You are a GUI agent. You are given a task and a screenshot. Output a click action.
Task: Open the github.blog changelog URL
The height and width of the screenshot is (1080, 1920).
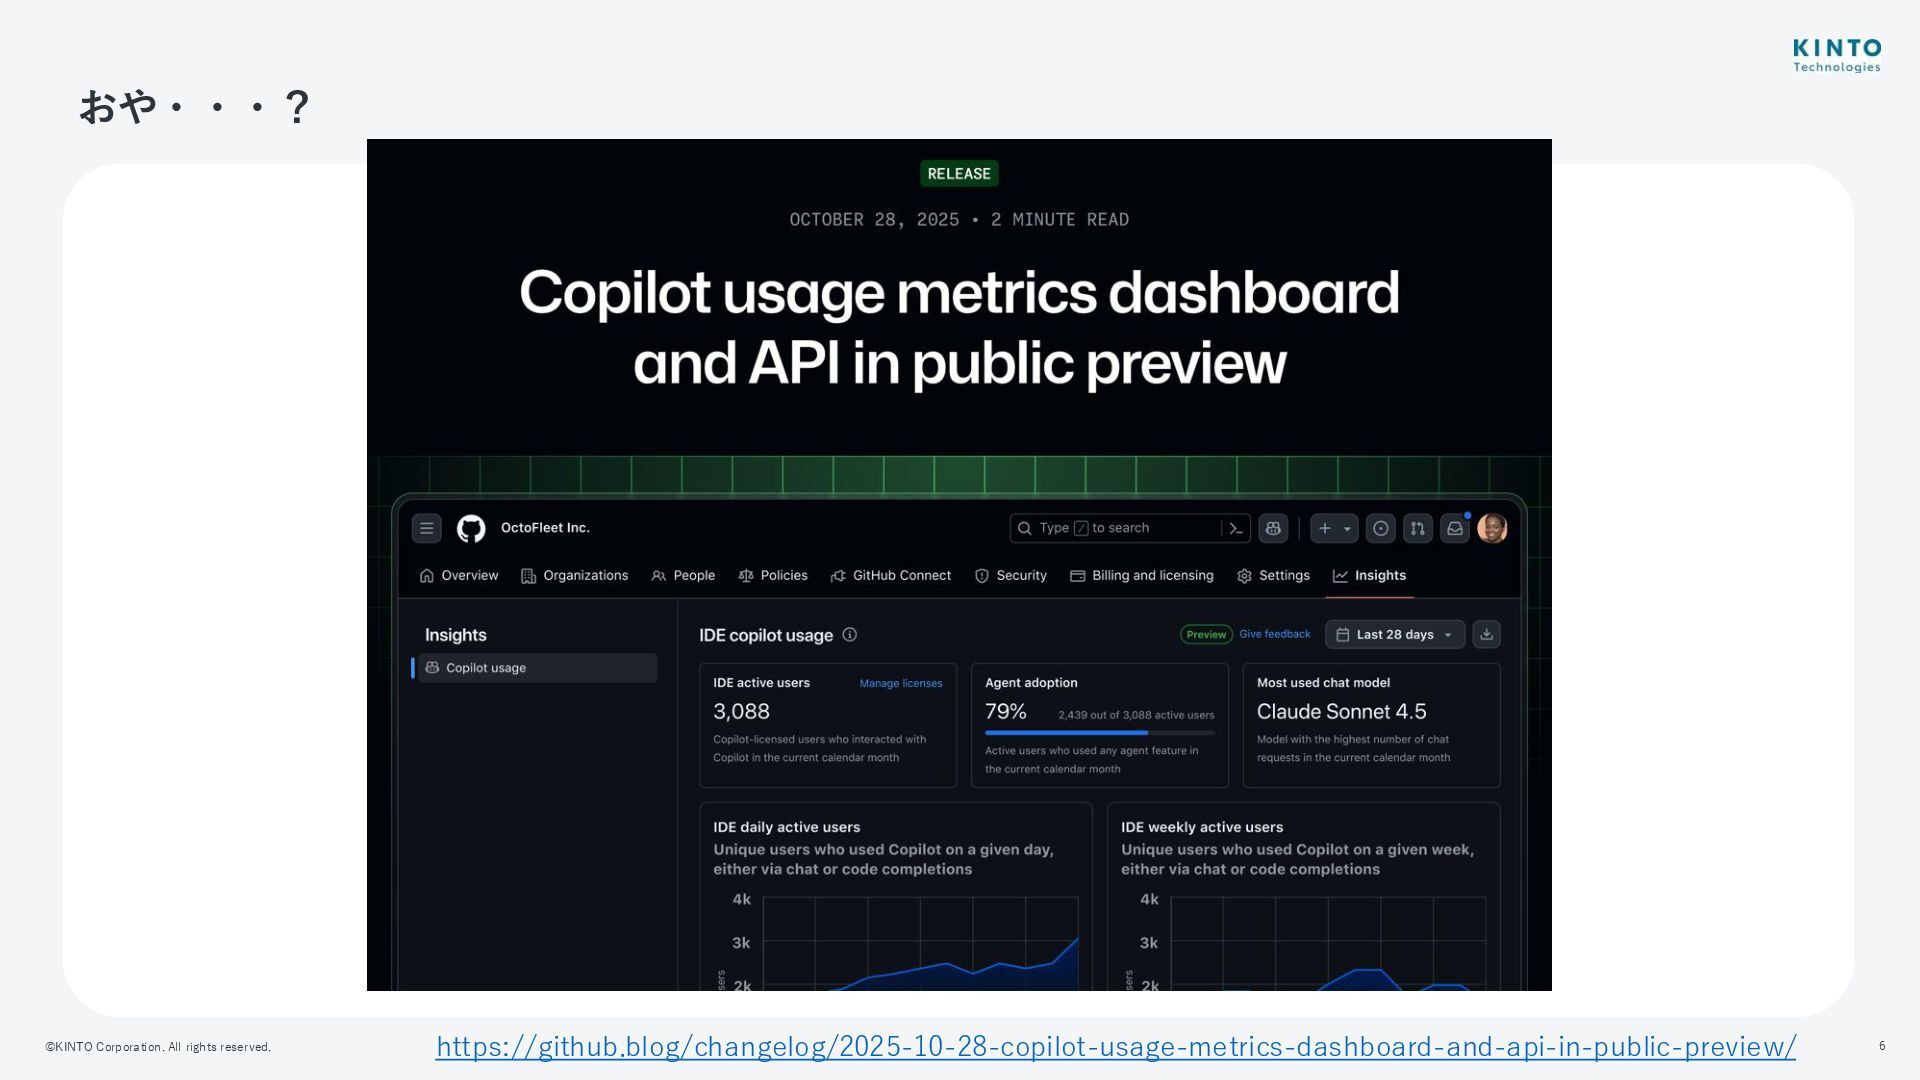pyautogui.click(x=1115, y=1046)
